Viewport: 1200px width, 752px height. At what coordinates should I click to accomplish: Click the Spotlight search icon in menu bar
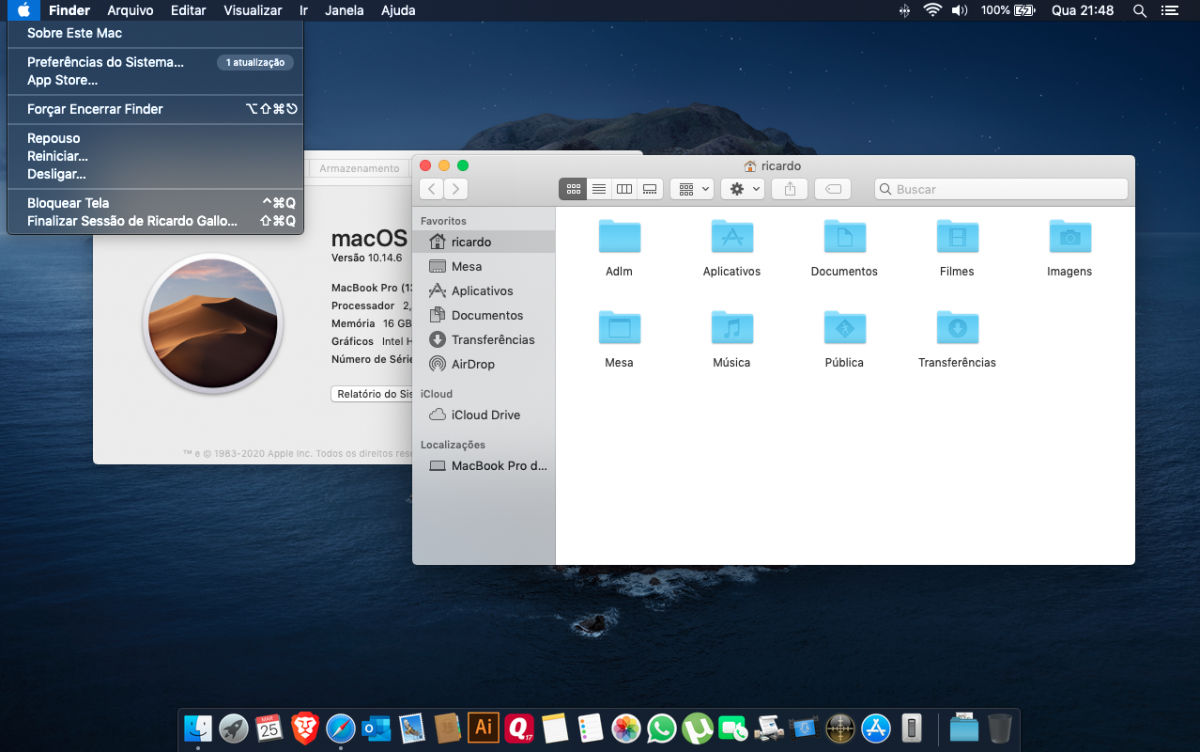(x=1140, y=10)
